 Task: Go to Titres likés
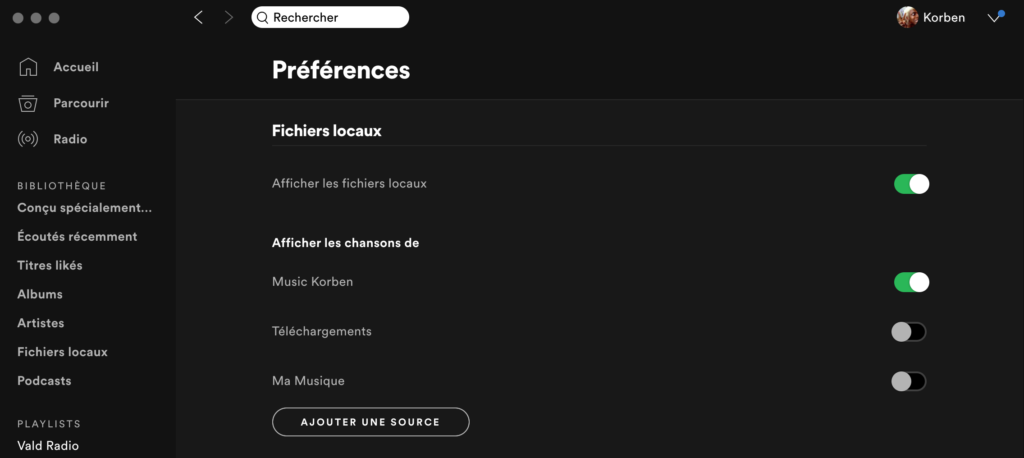point(50,266)
